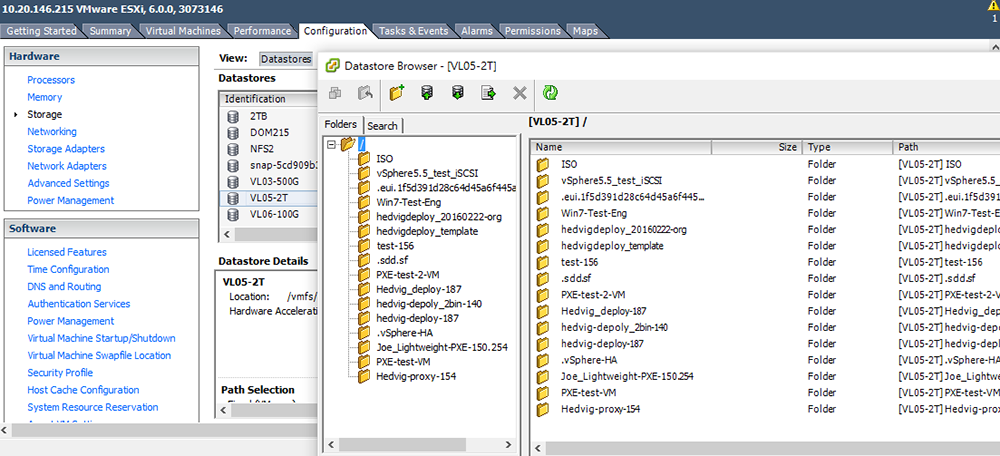This screenshot has width=1000, height=456.
Task: Click the Hedvig-proxy-154 folder icon in file list
Action: 543,409
